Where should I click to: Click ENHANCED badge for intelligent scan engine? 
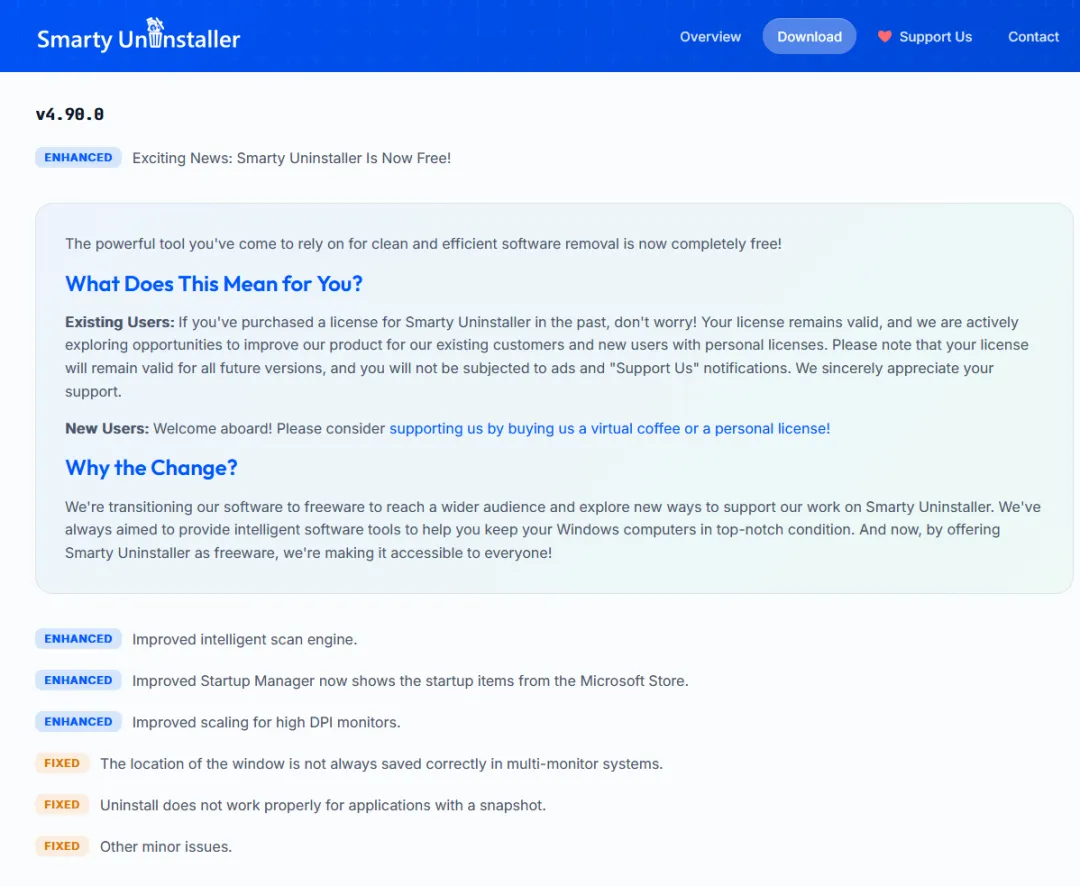(x=79, y=639)
